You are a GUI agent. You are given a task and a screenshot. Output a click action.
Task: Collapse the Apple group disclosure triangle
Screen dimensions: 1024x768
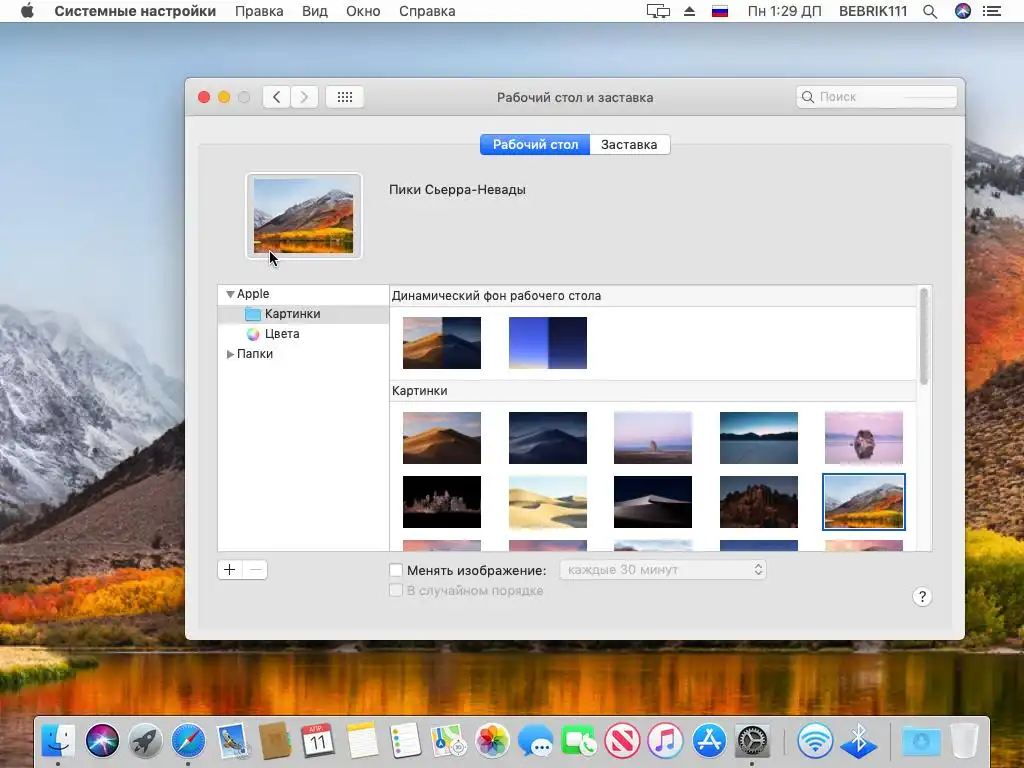coord(230,295)
